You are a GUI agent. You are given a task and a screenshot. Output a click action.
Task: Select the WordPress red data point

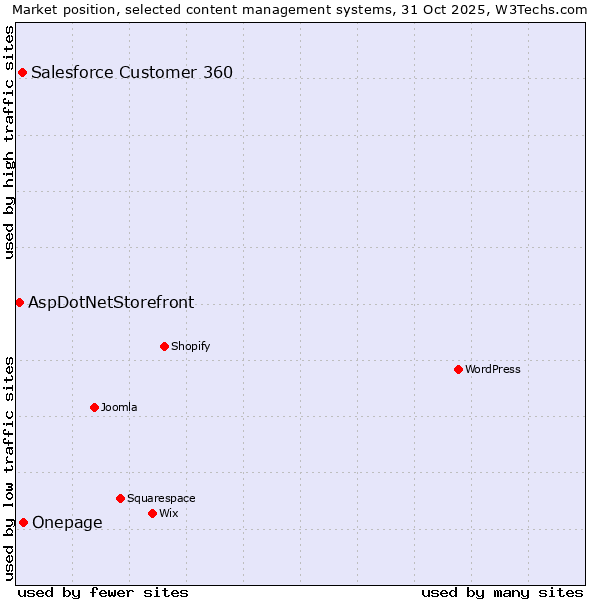click(x=458, y=369)
